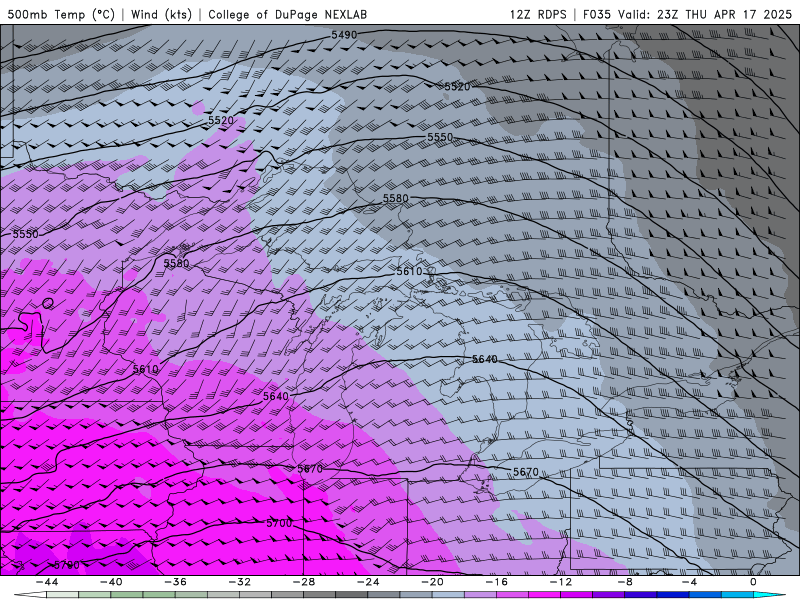Image resolution: width=800 pixels, height=600 pixels.
Task: Click the -16 colorbar tick label
Action: click(x=497, y=582)
